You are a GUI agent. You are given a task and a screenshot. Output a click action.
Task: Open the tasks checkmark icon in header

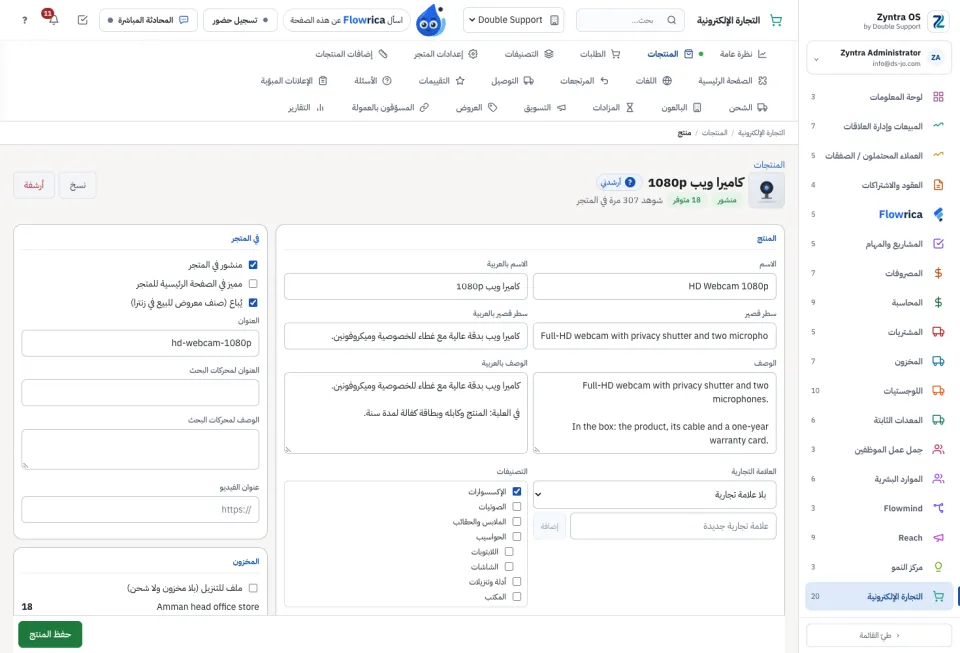[x=83, y=20]
